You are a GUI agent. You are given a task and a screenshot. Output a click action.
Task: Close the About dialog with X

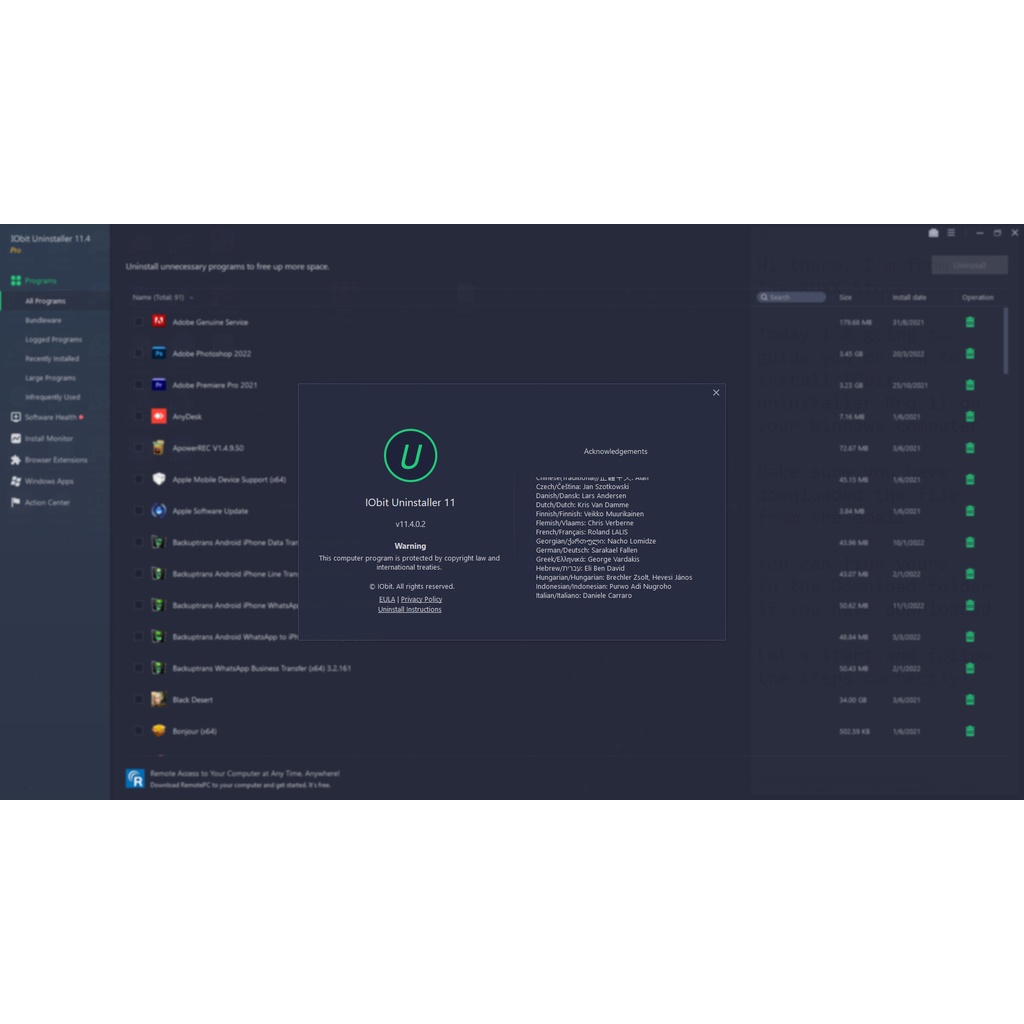[x=716, y=392]
